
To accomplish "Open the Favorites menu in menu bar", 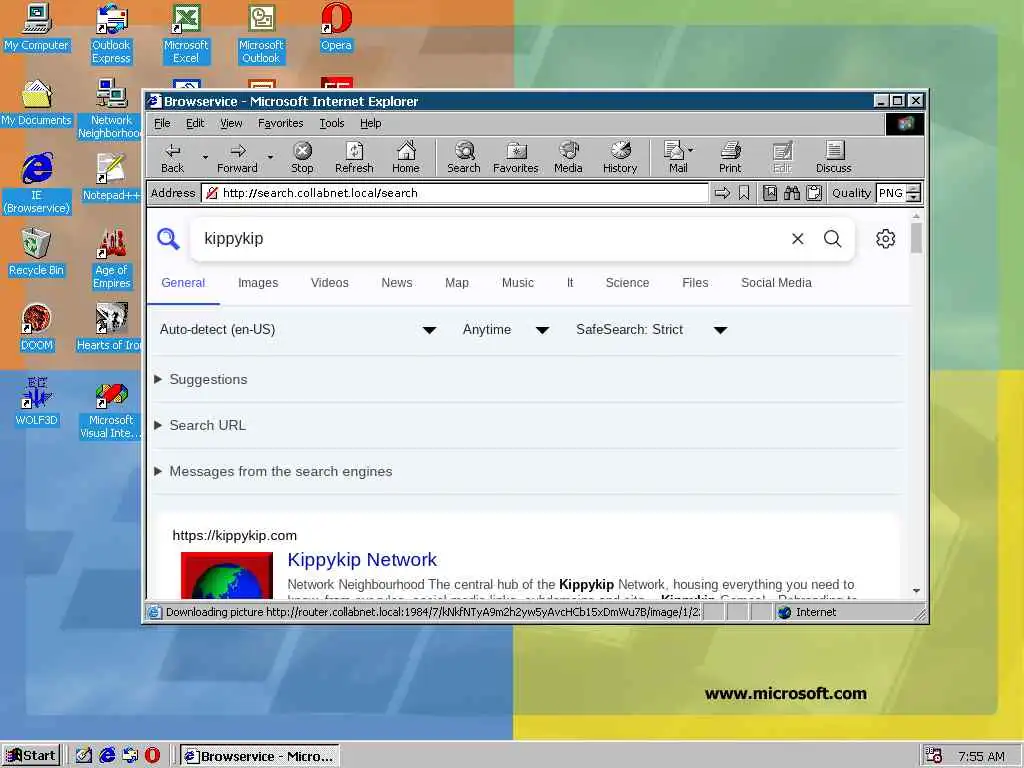I will pos(280,123).
